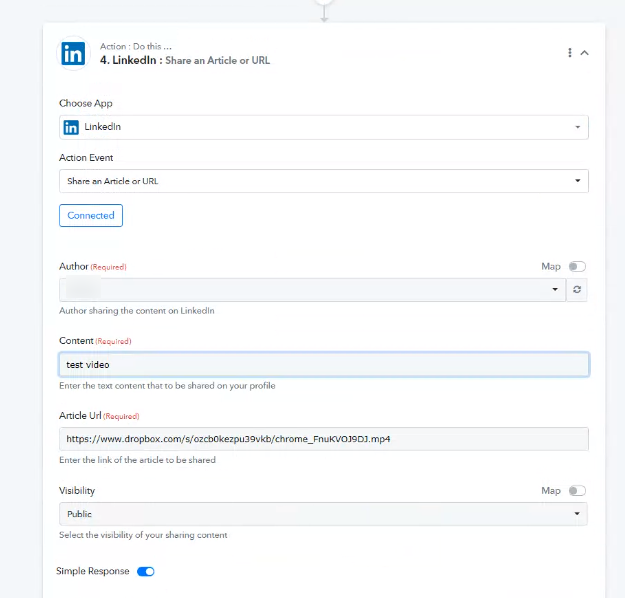Click the 'Action : Do this ...' text
This screenshot has height=598, width=625.
(x=136, y=46)
